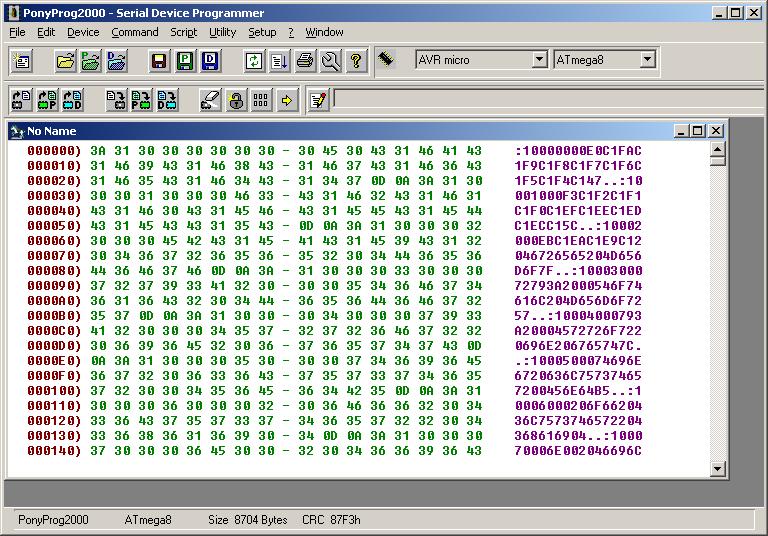Click ASCII text 046726565204D656
Screen dimensions: 768x536
click(x=578, y=256)
